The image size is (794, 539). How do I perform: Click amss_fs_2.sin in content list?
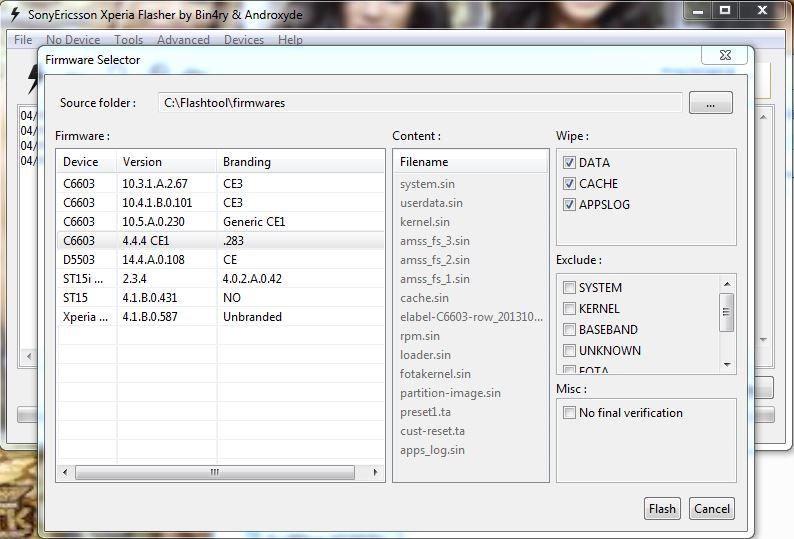(434, 260)
